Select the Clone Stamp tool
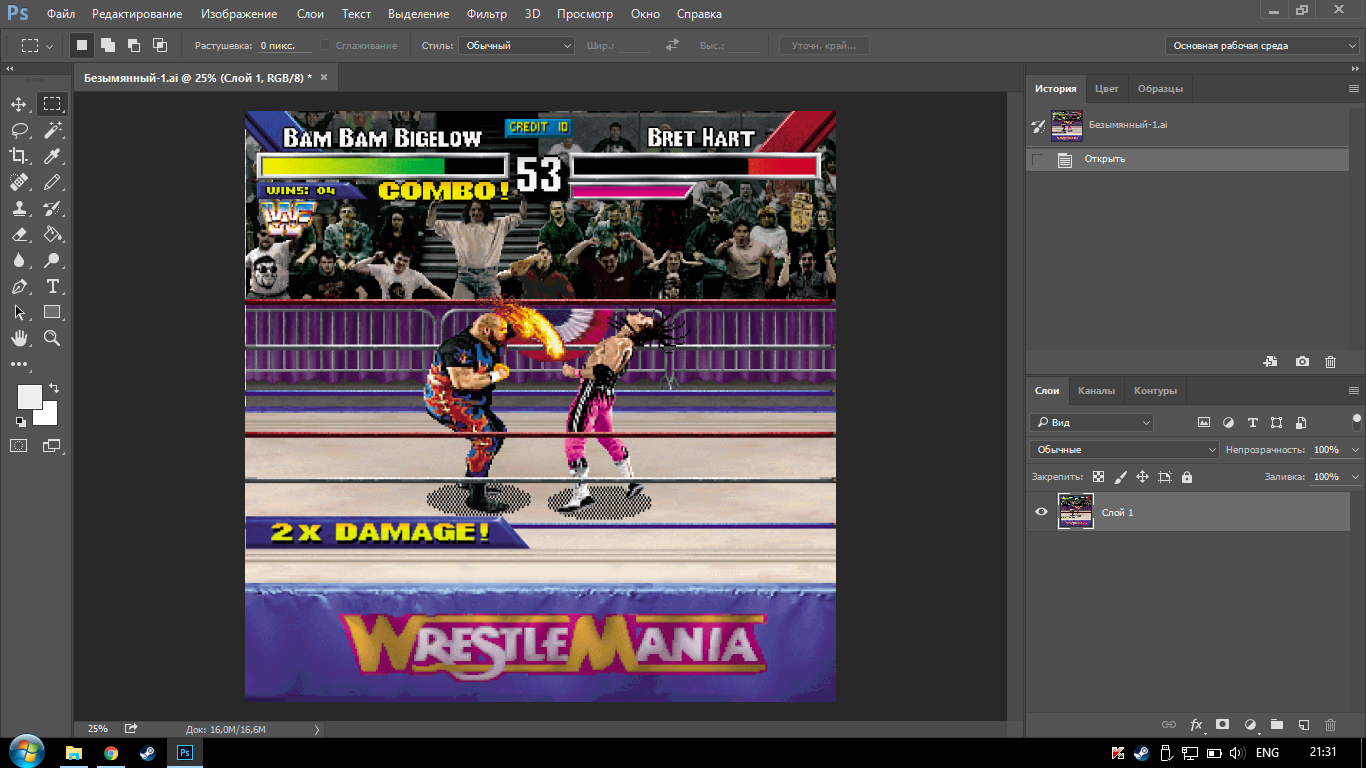The image size is (1366, 768). [x=19, y=208]
